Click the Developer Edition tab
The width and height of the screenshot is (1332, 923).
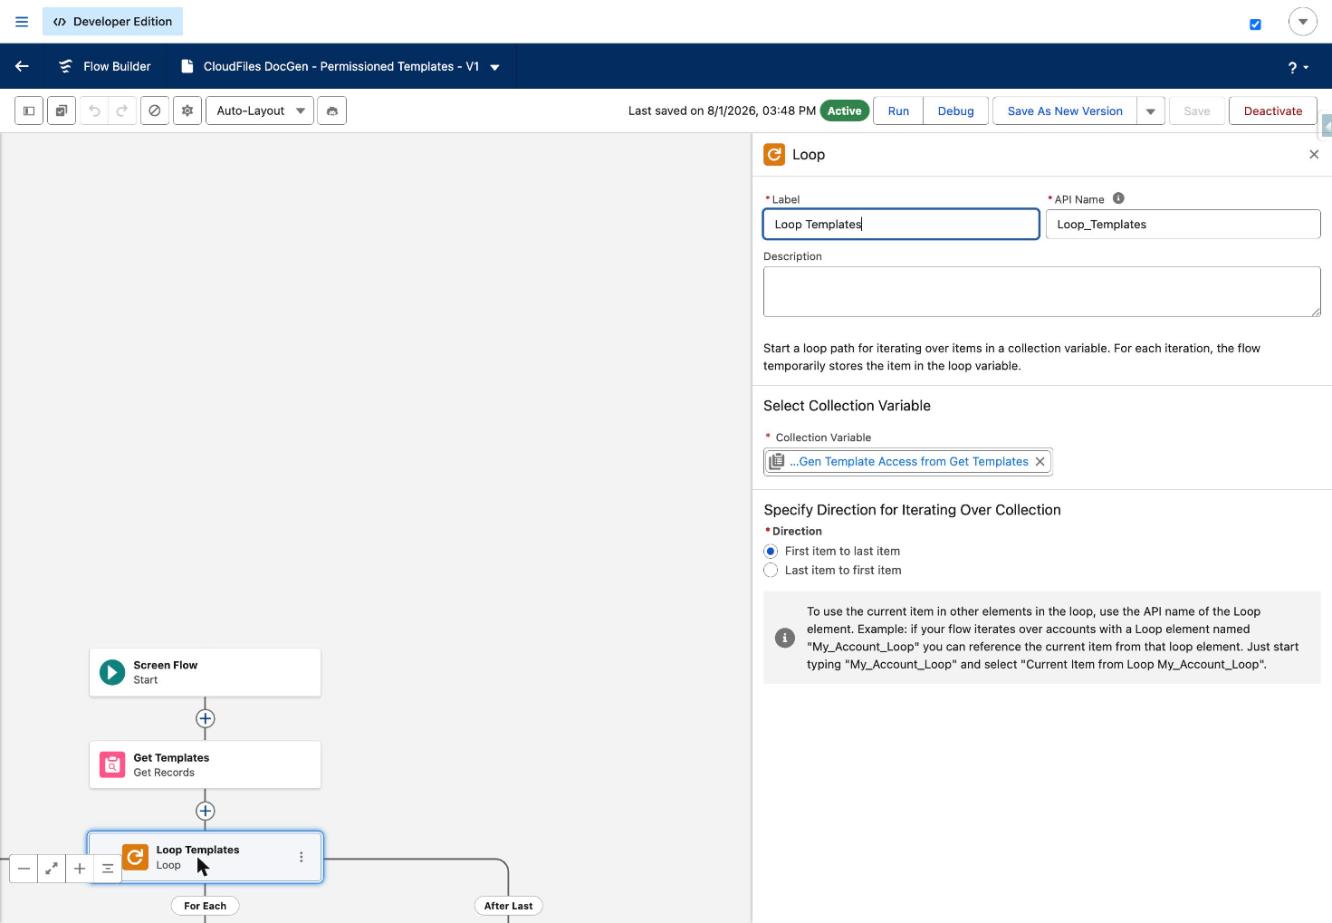coord(112,21)
